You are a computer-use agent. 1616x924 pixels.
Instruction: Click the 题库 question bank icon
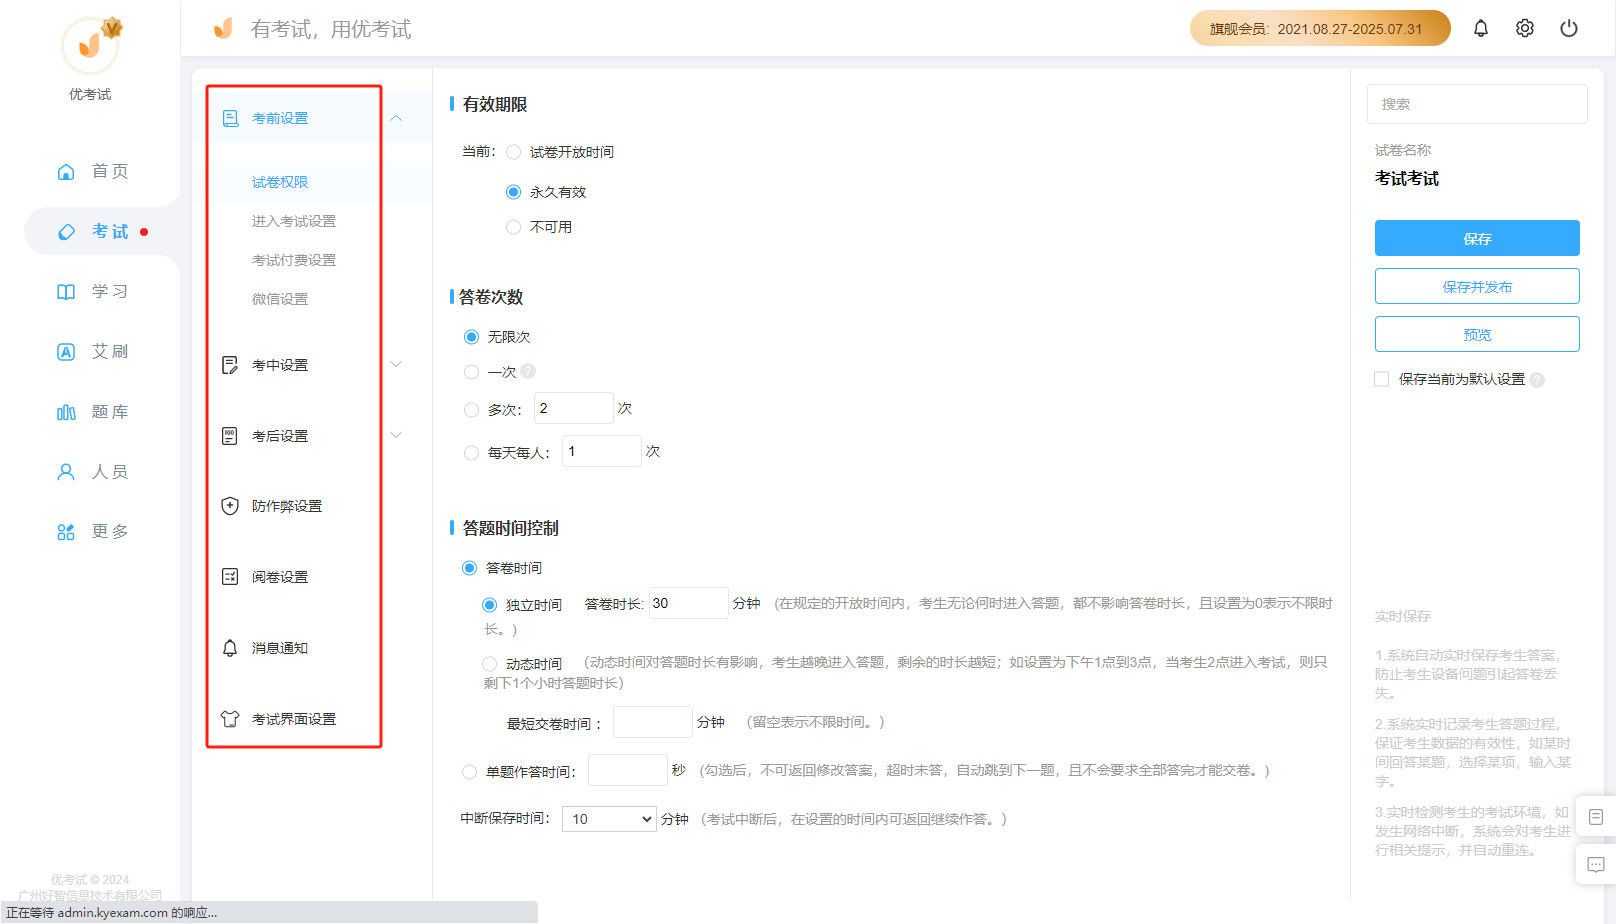66,412
